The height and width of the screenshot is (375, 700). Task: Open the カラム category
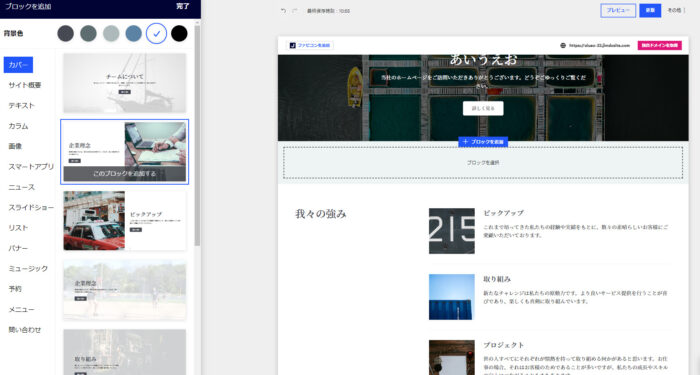[18, 126]
